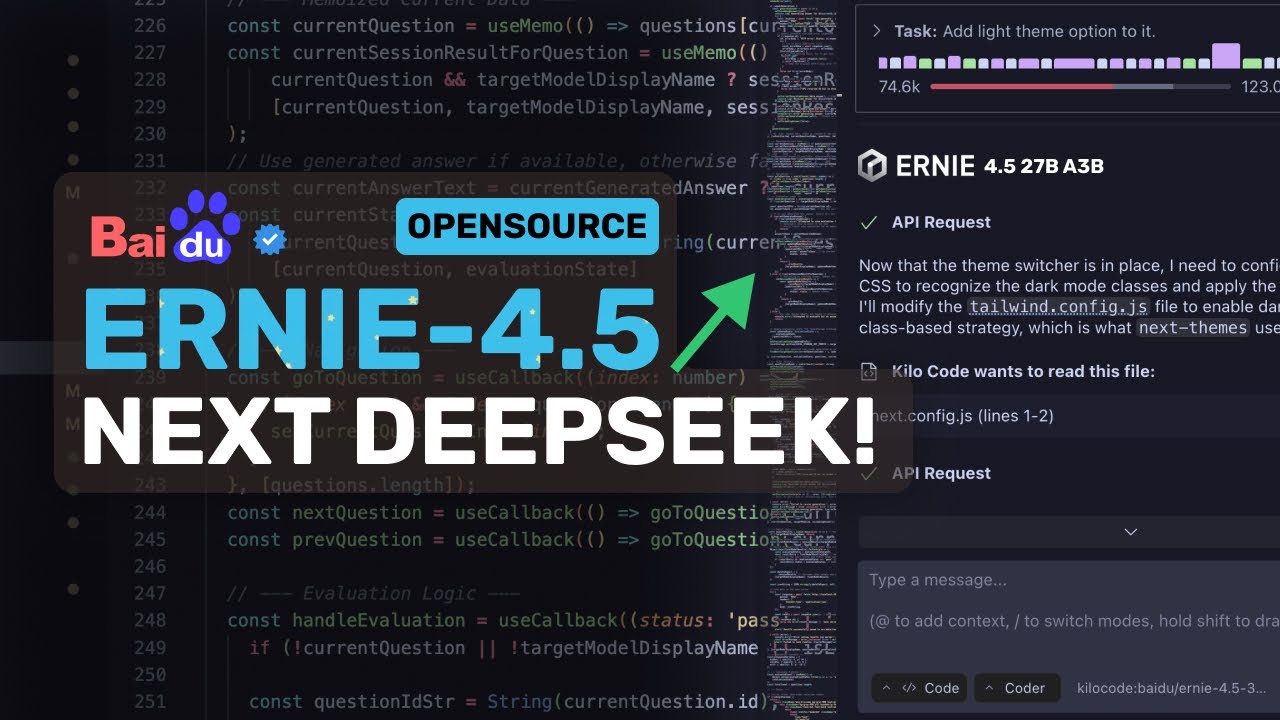
Task: Open the Code mode selector dropdown
Action: 919,688
